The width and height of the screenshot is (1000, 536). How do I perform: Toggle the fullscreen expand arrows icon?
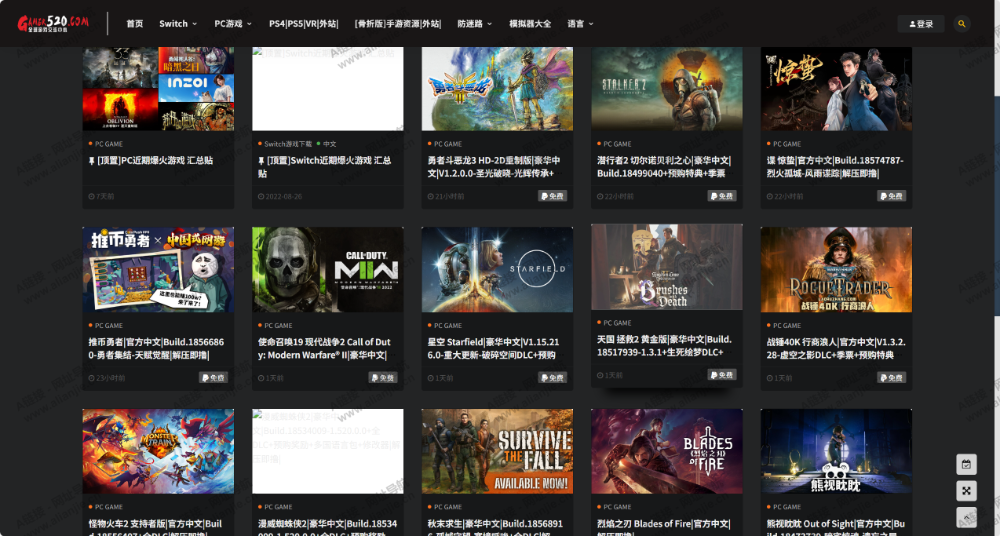click(966, 491)
